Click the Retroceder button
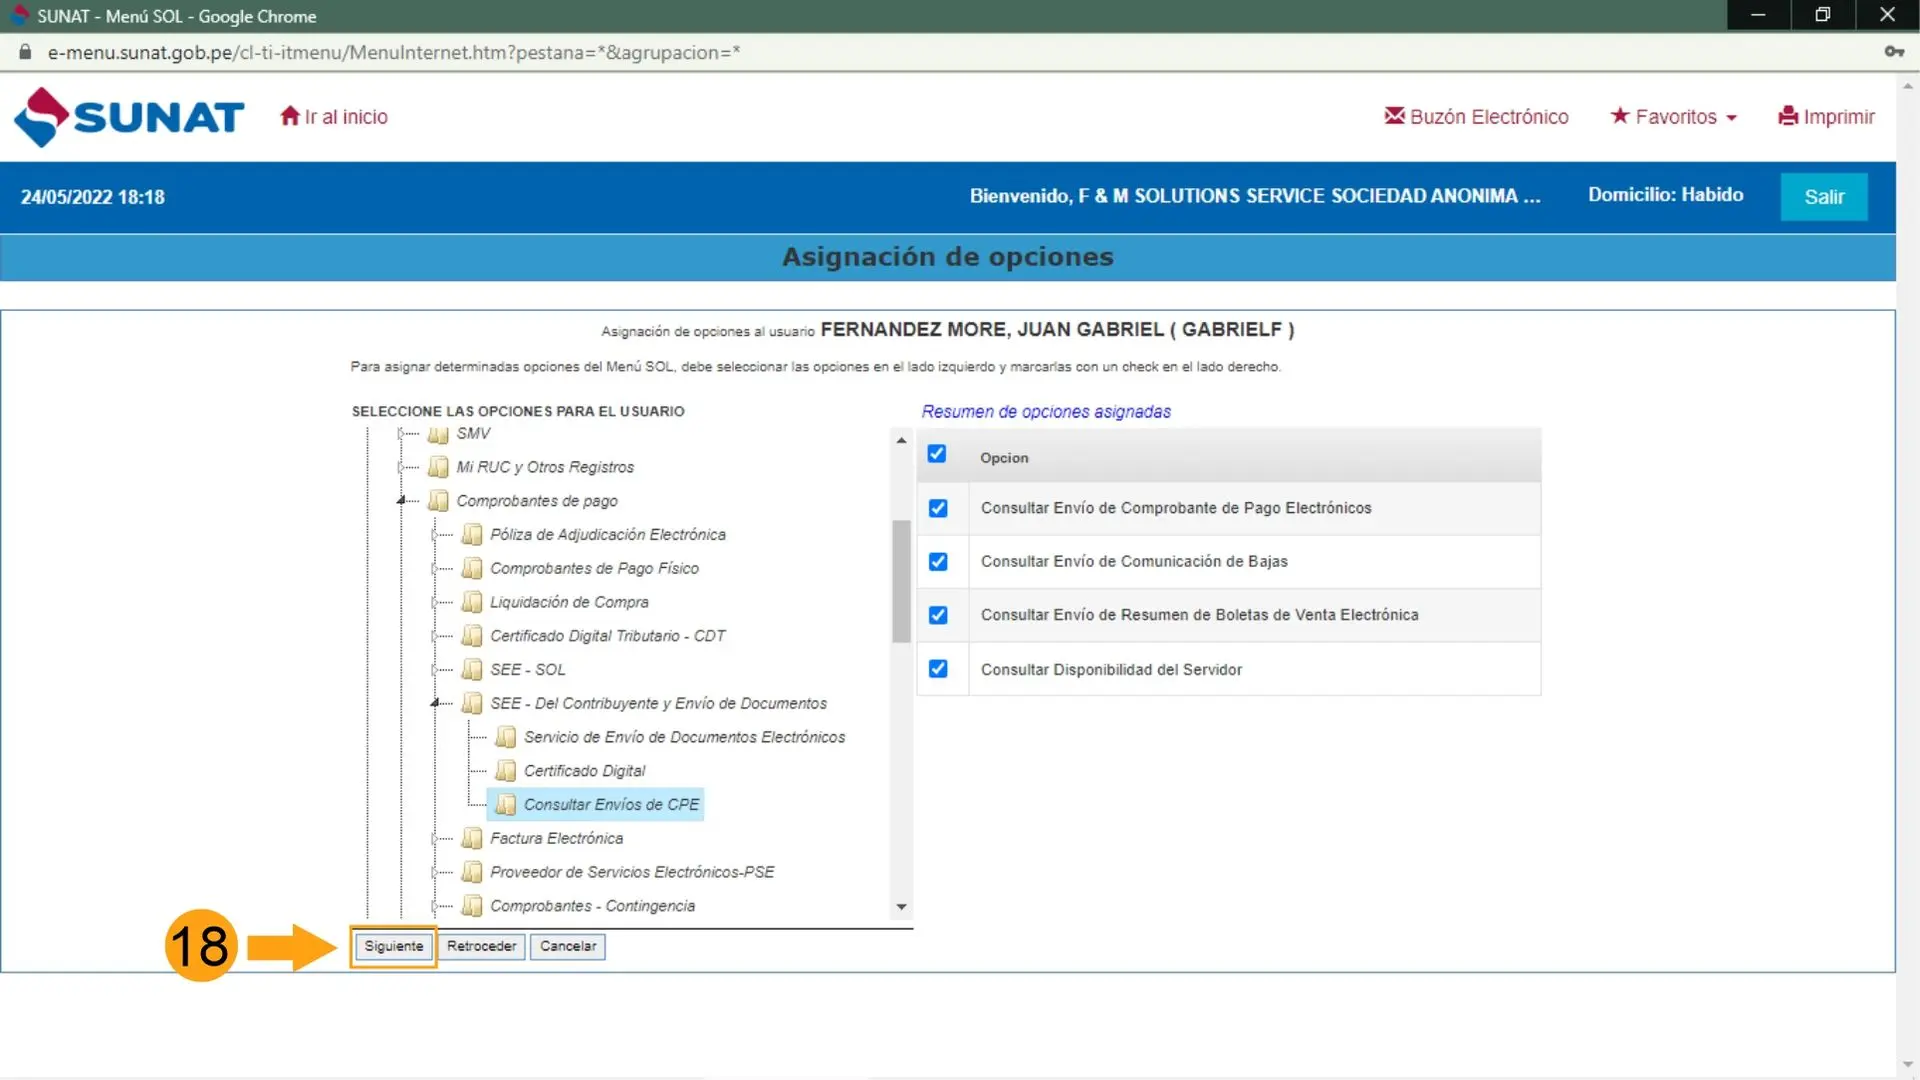 click(x=481, y=946)
